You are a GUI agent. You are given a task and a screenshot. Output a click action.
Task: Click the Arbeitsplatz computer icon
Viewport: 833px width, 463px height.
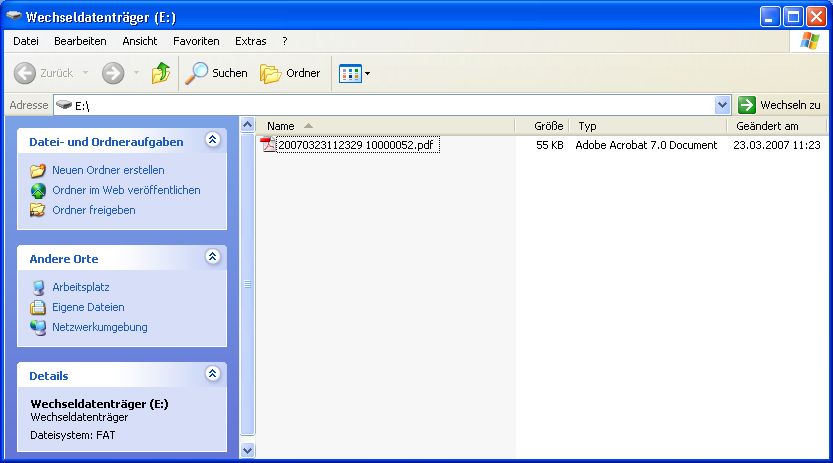pyautogui.click(x=38, y=287)
